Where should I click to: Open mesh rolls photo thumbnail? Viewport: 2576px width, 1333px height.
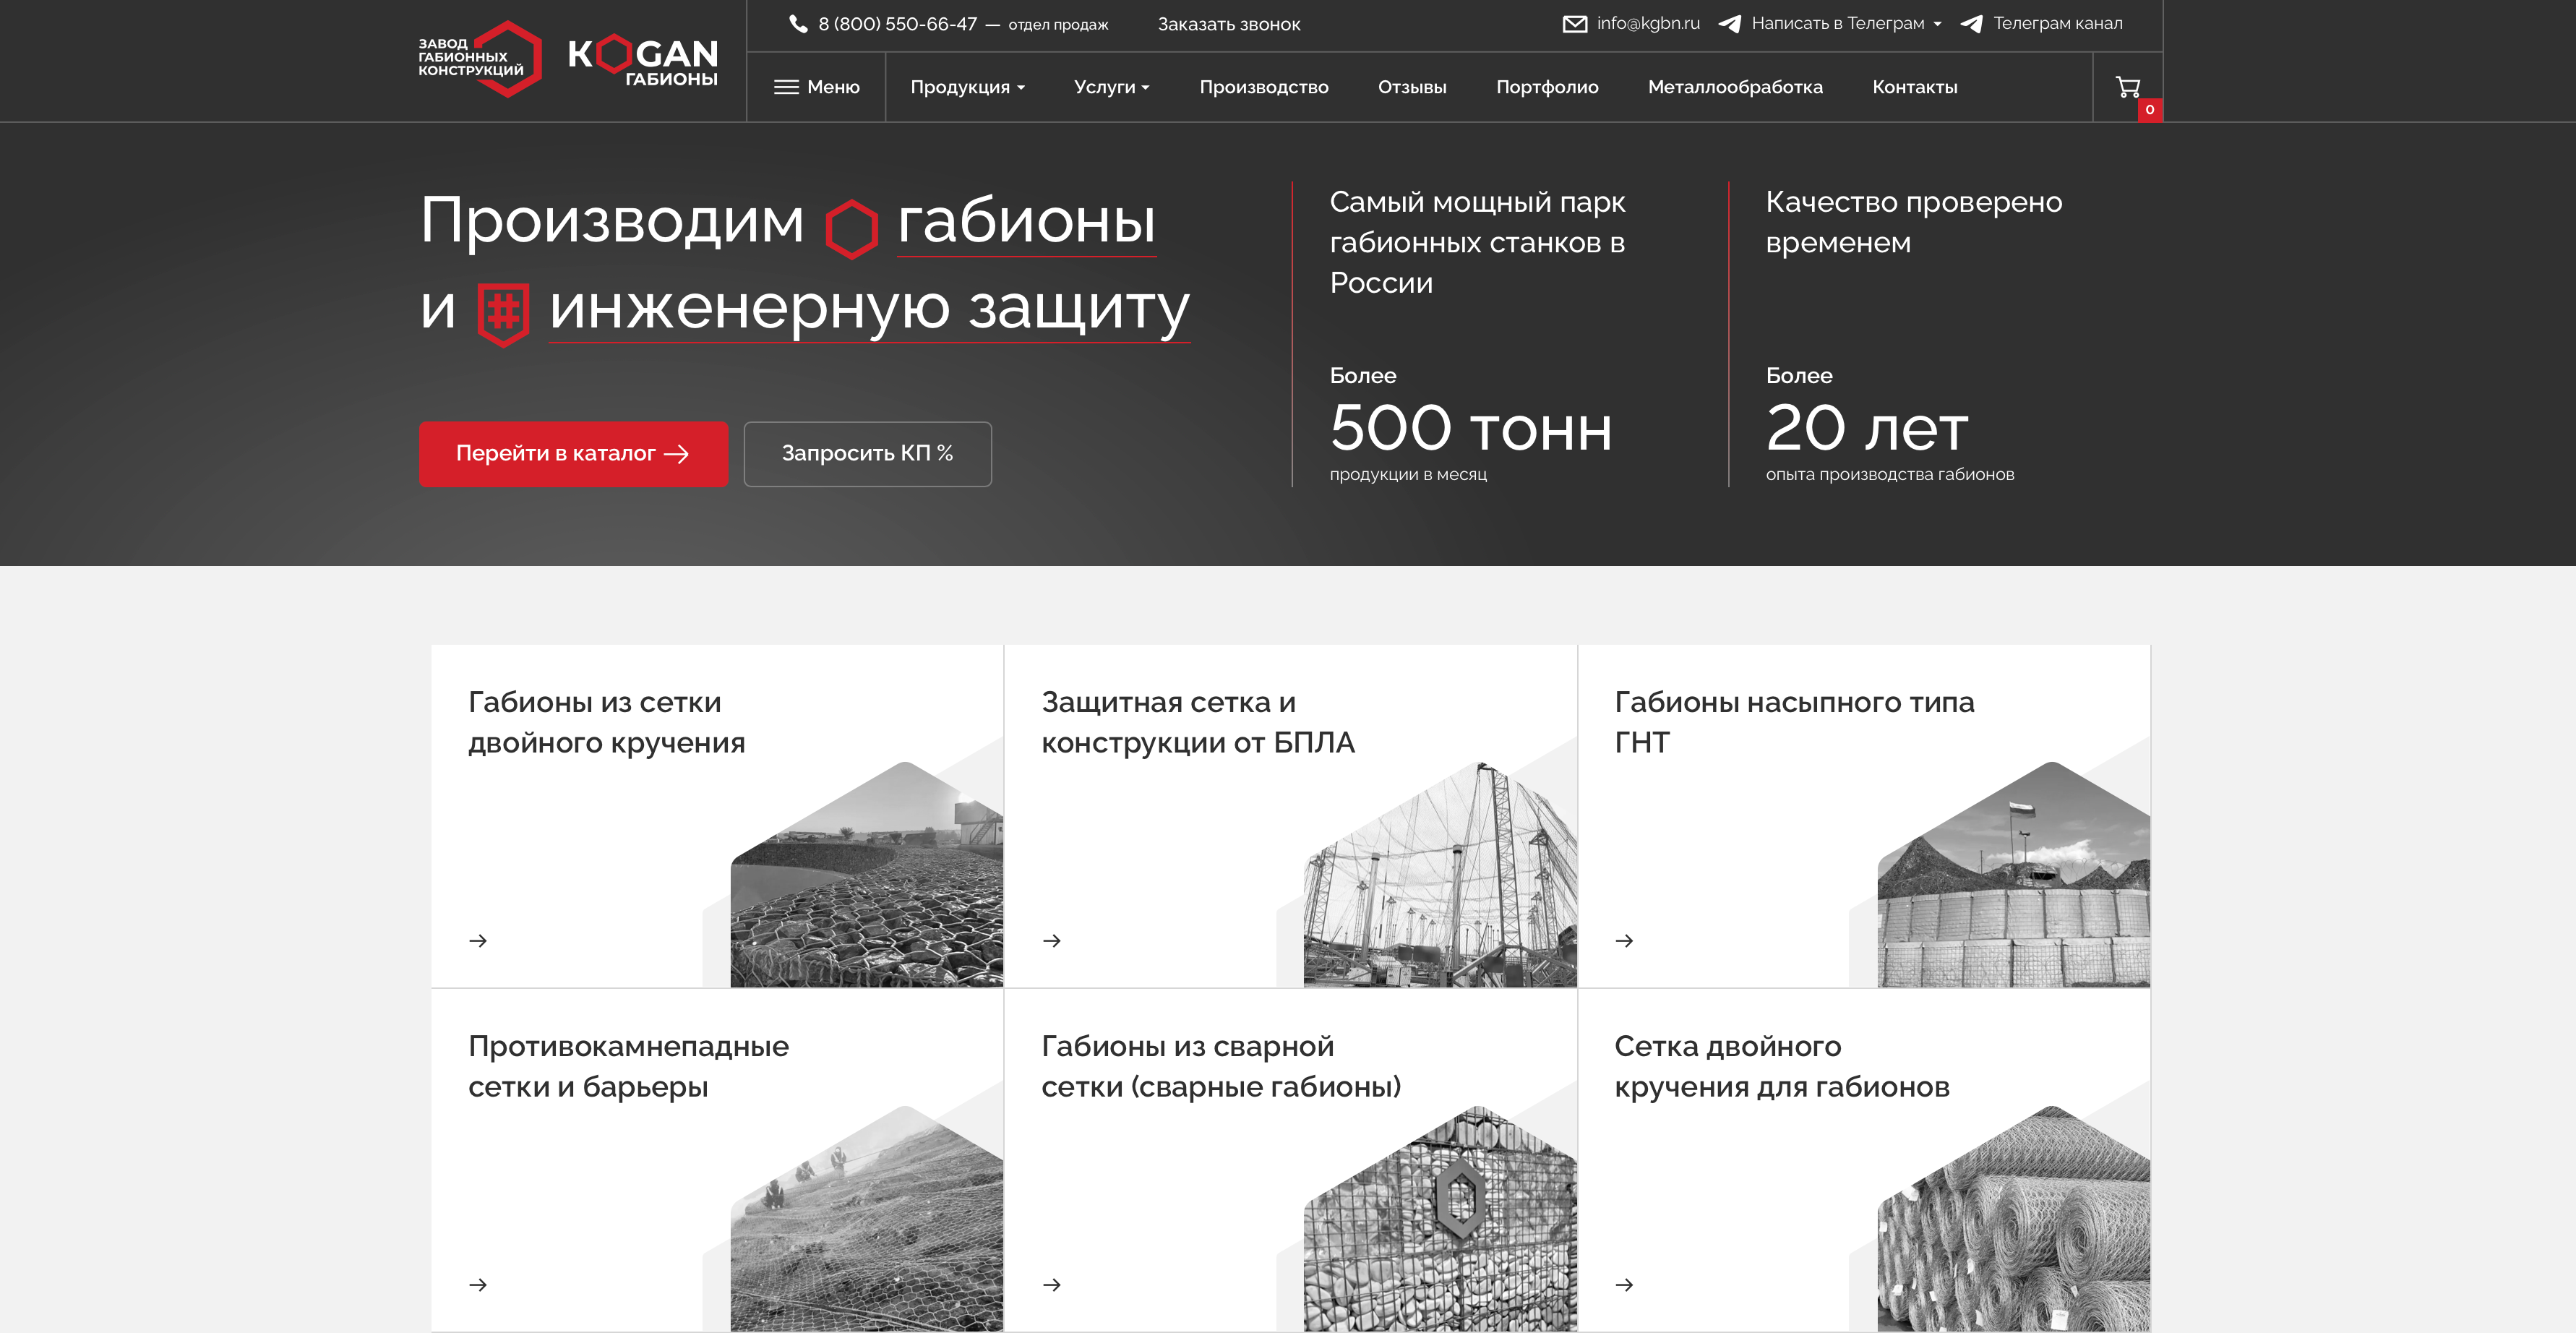coord(2013,1218)
